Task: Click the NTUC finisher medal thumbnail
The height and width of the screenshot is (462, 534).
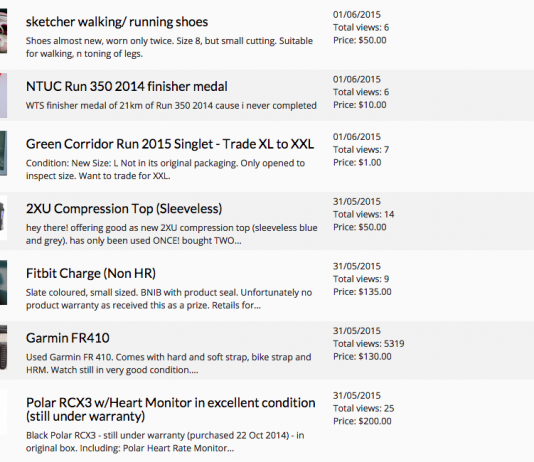Action: (3, 96)
